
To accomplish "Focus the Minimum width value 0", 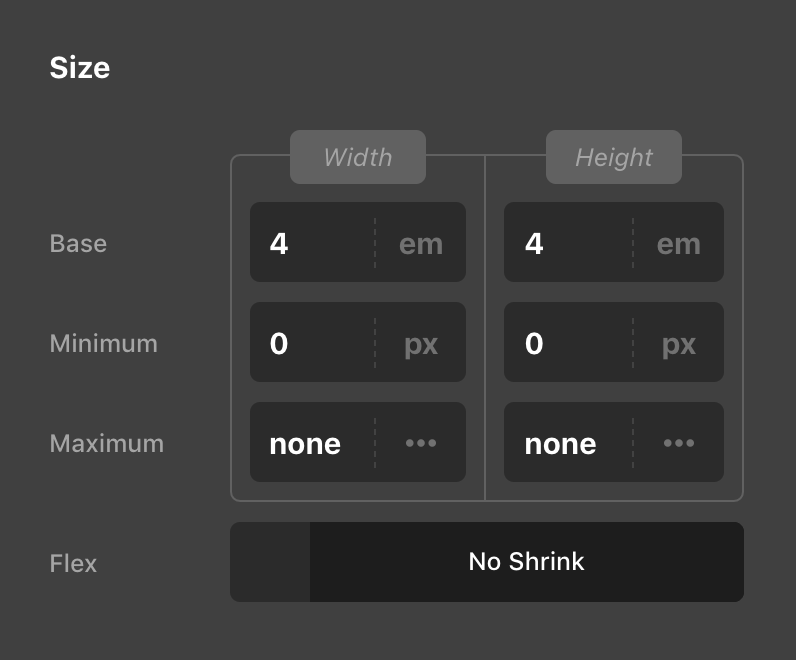I will coord(312,343).
